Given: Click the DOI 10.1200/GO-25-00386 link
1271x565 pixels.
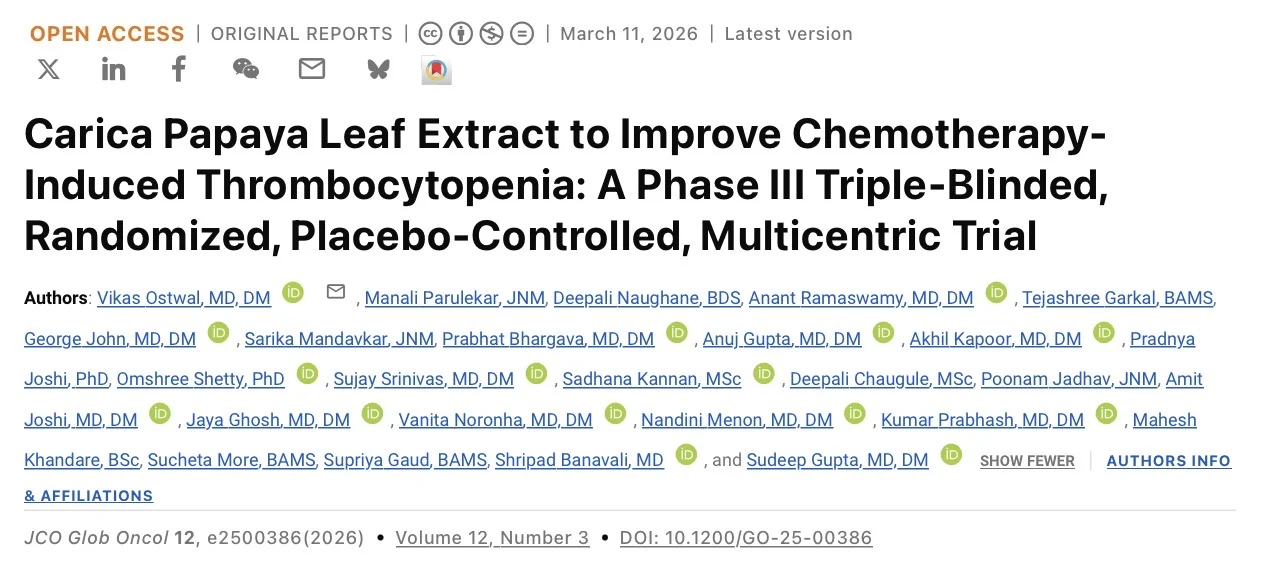Looking at the screenshot, I should [x=745, y=538].
